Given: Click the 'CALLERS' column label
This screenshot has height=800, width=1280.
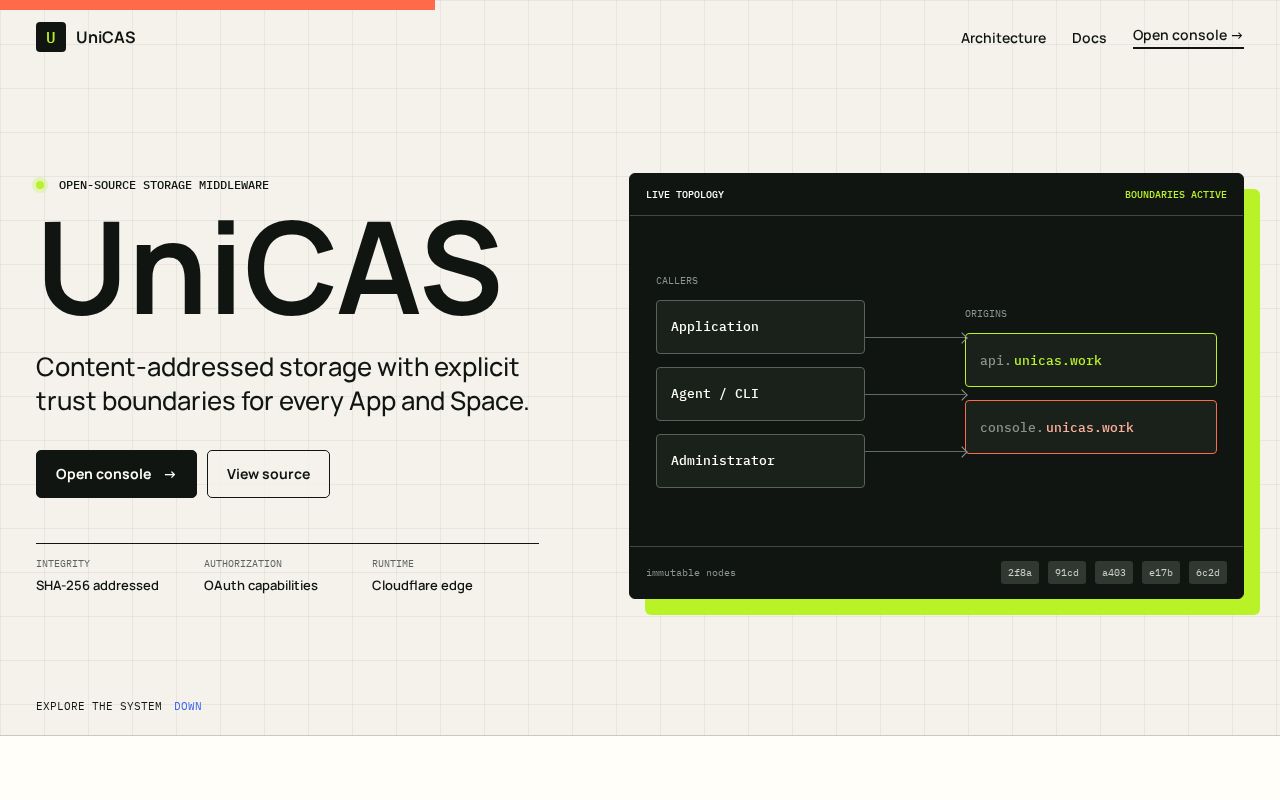Looking at the screenshot, I should (x=677, y=281).
